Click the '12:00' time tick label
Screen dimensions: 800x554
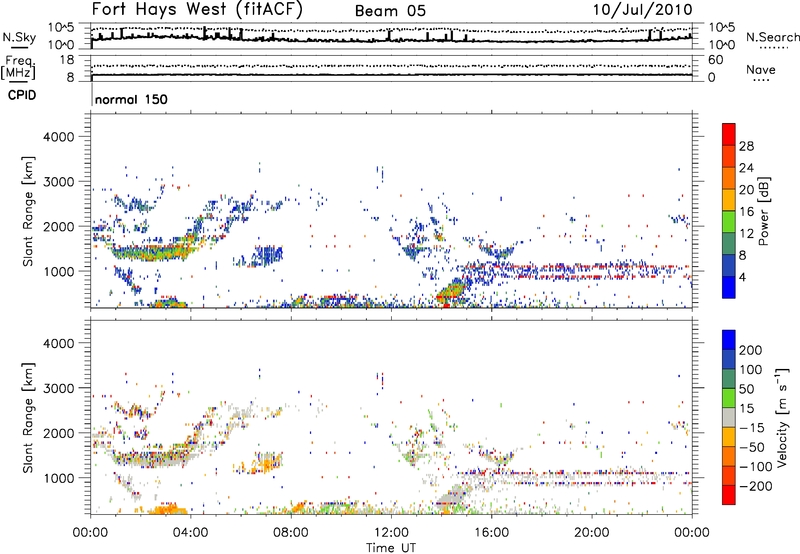(x=391, y=533)
